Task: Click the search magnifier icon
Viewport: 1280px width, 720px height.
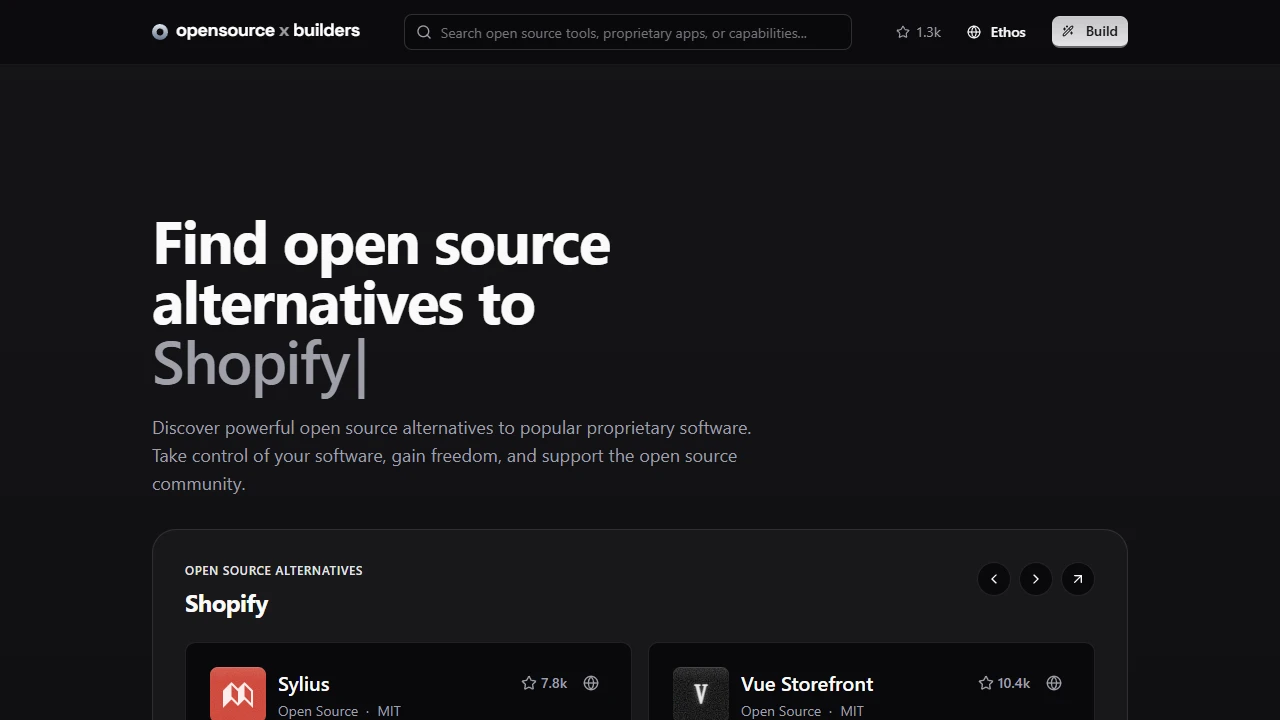Action: [424, 32]
